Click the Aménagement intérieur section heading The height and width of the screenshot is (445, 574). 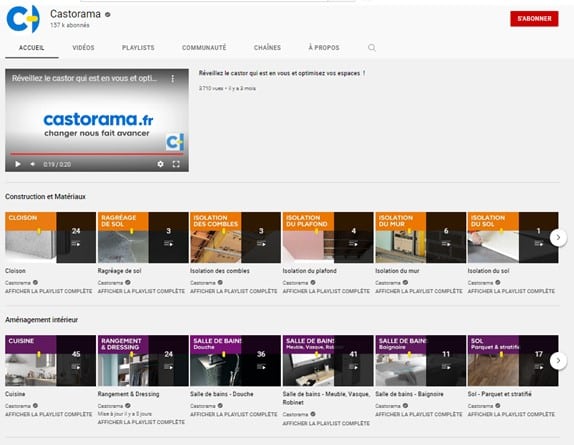[x=41, y=320]
